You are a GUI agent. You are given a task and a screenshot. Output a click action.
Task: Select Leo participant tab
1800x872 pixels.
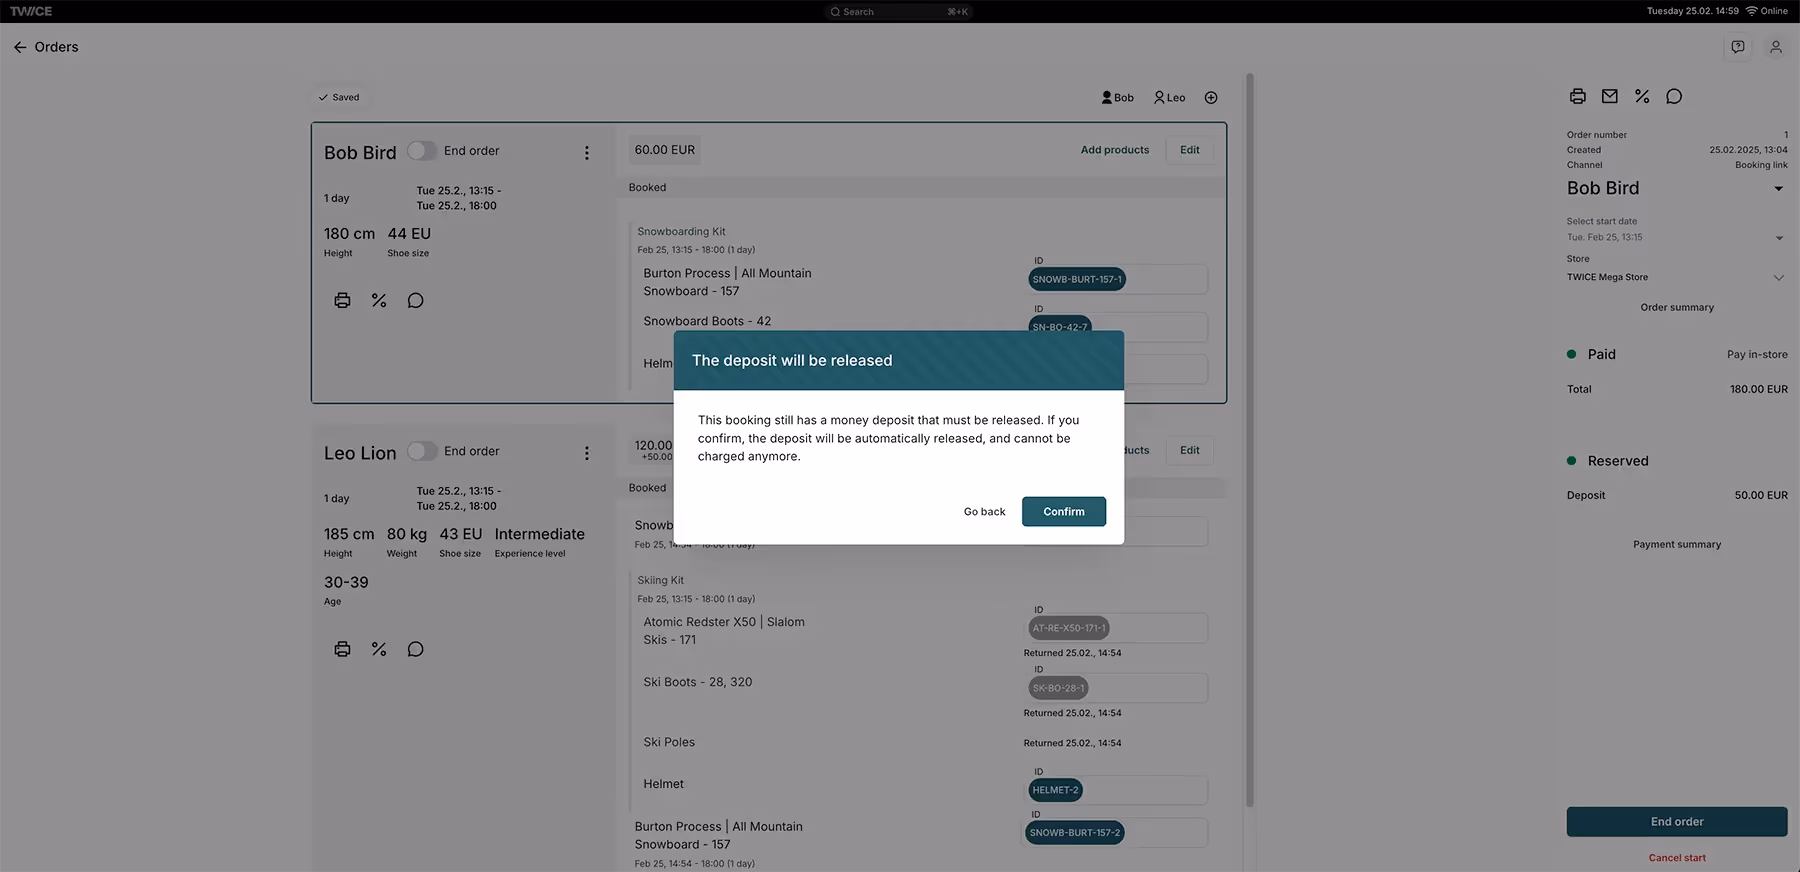click(x=1169, y=98)
